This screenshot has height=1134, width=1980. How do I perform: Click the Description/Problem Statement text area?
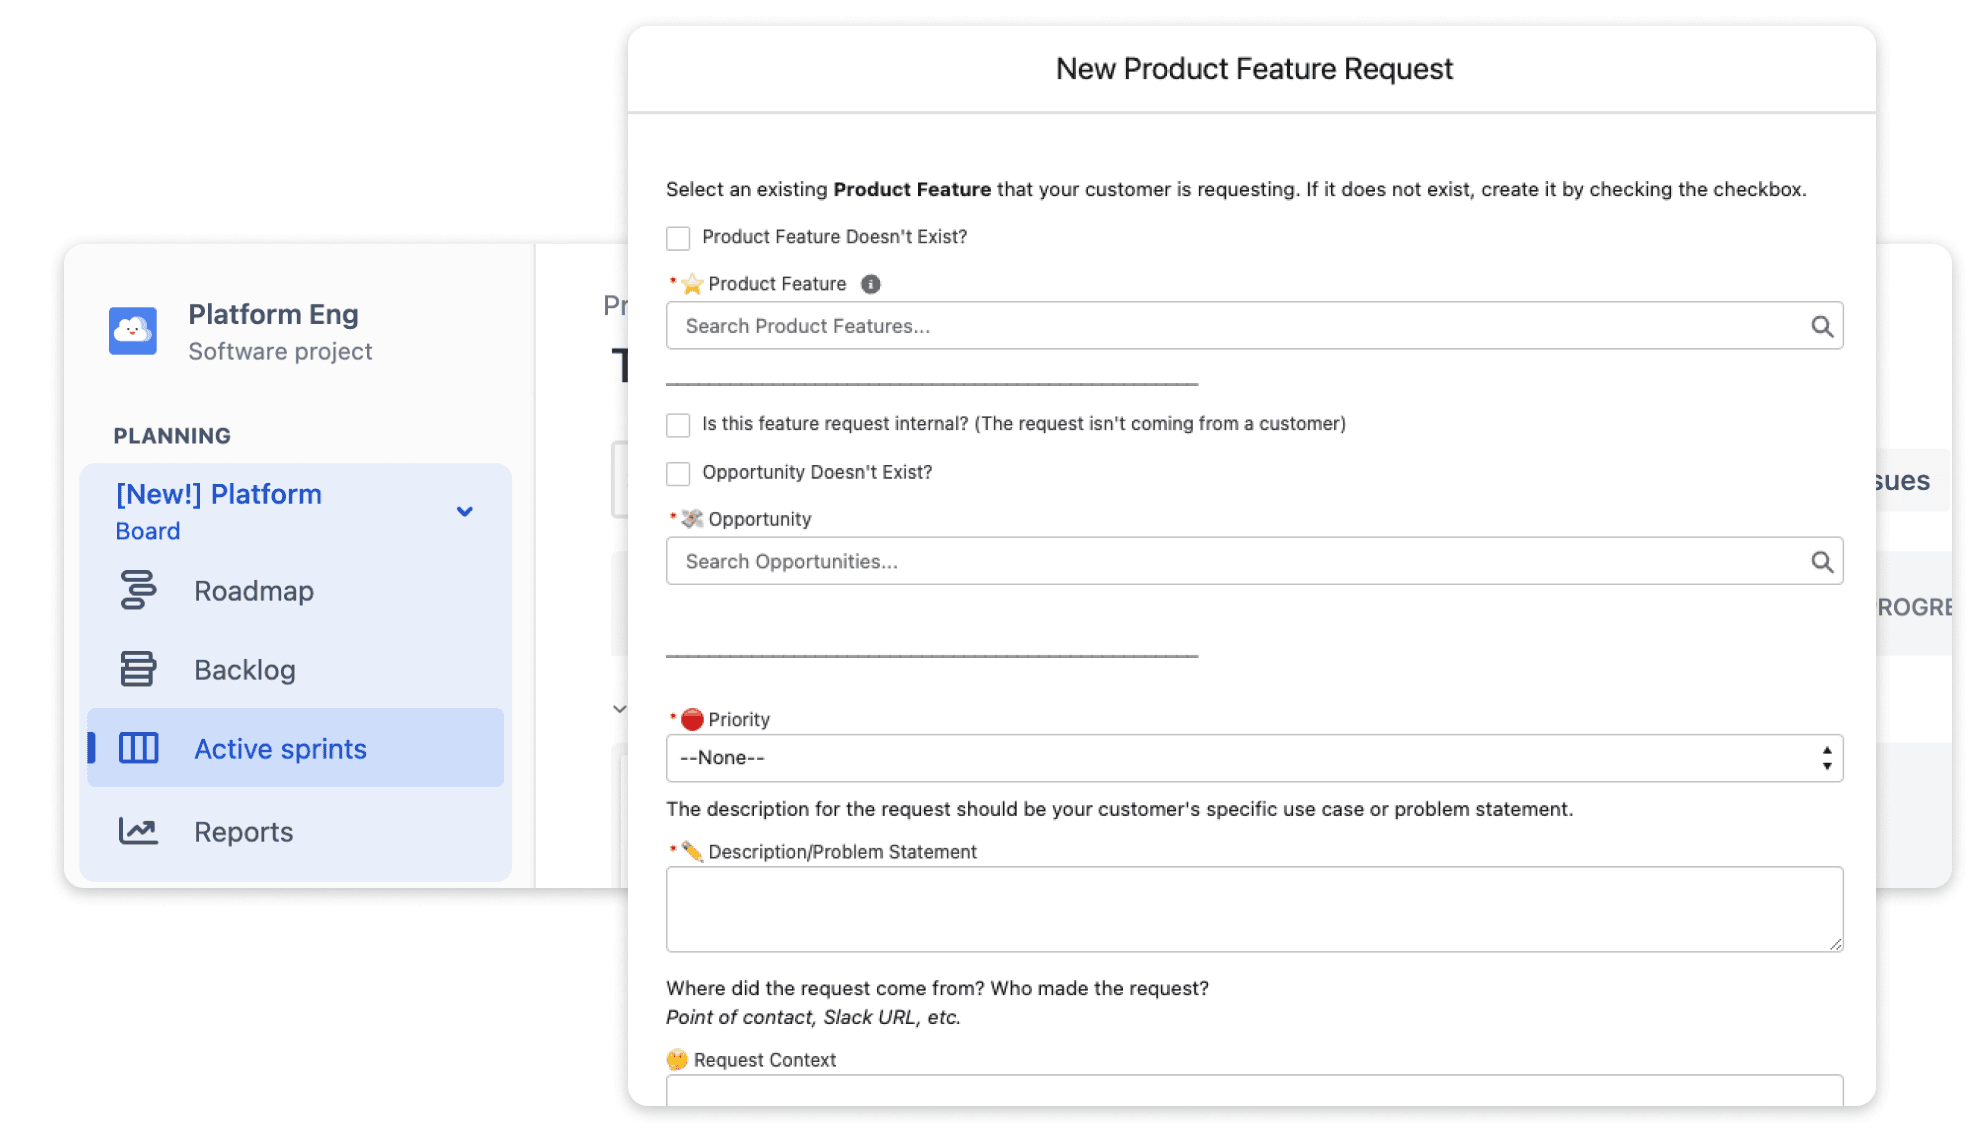tap(1254, 908)
